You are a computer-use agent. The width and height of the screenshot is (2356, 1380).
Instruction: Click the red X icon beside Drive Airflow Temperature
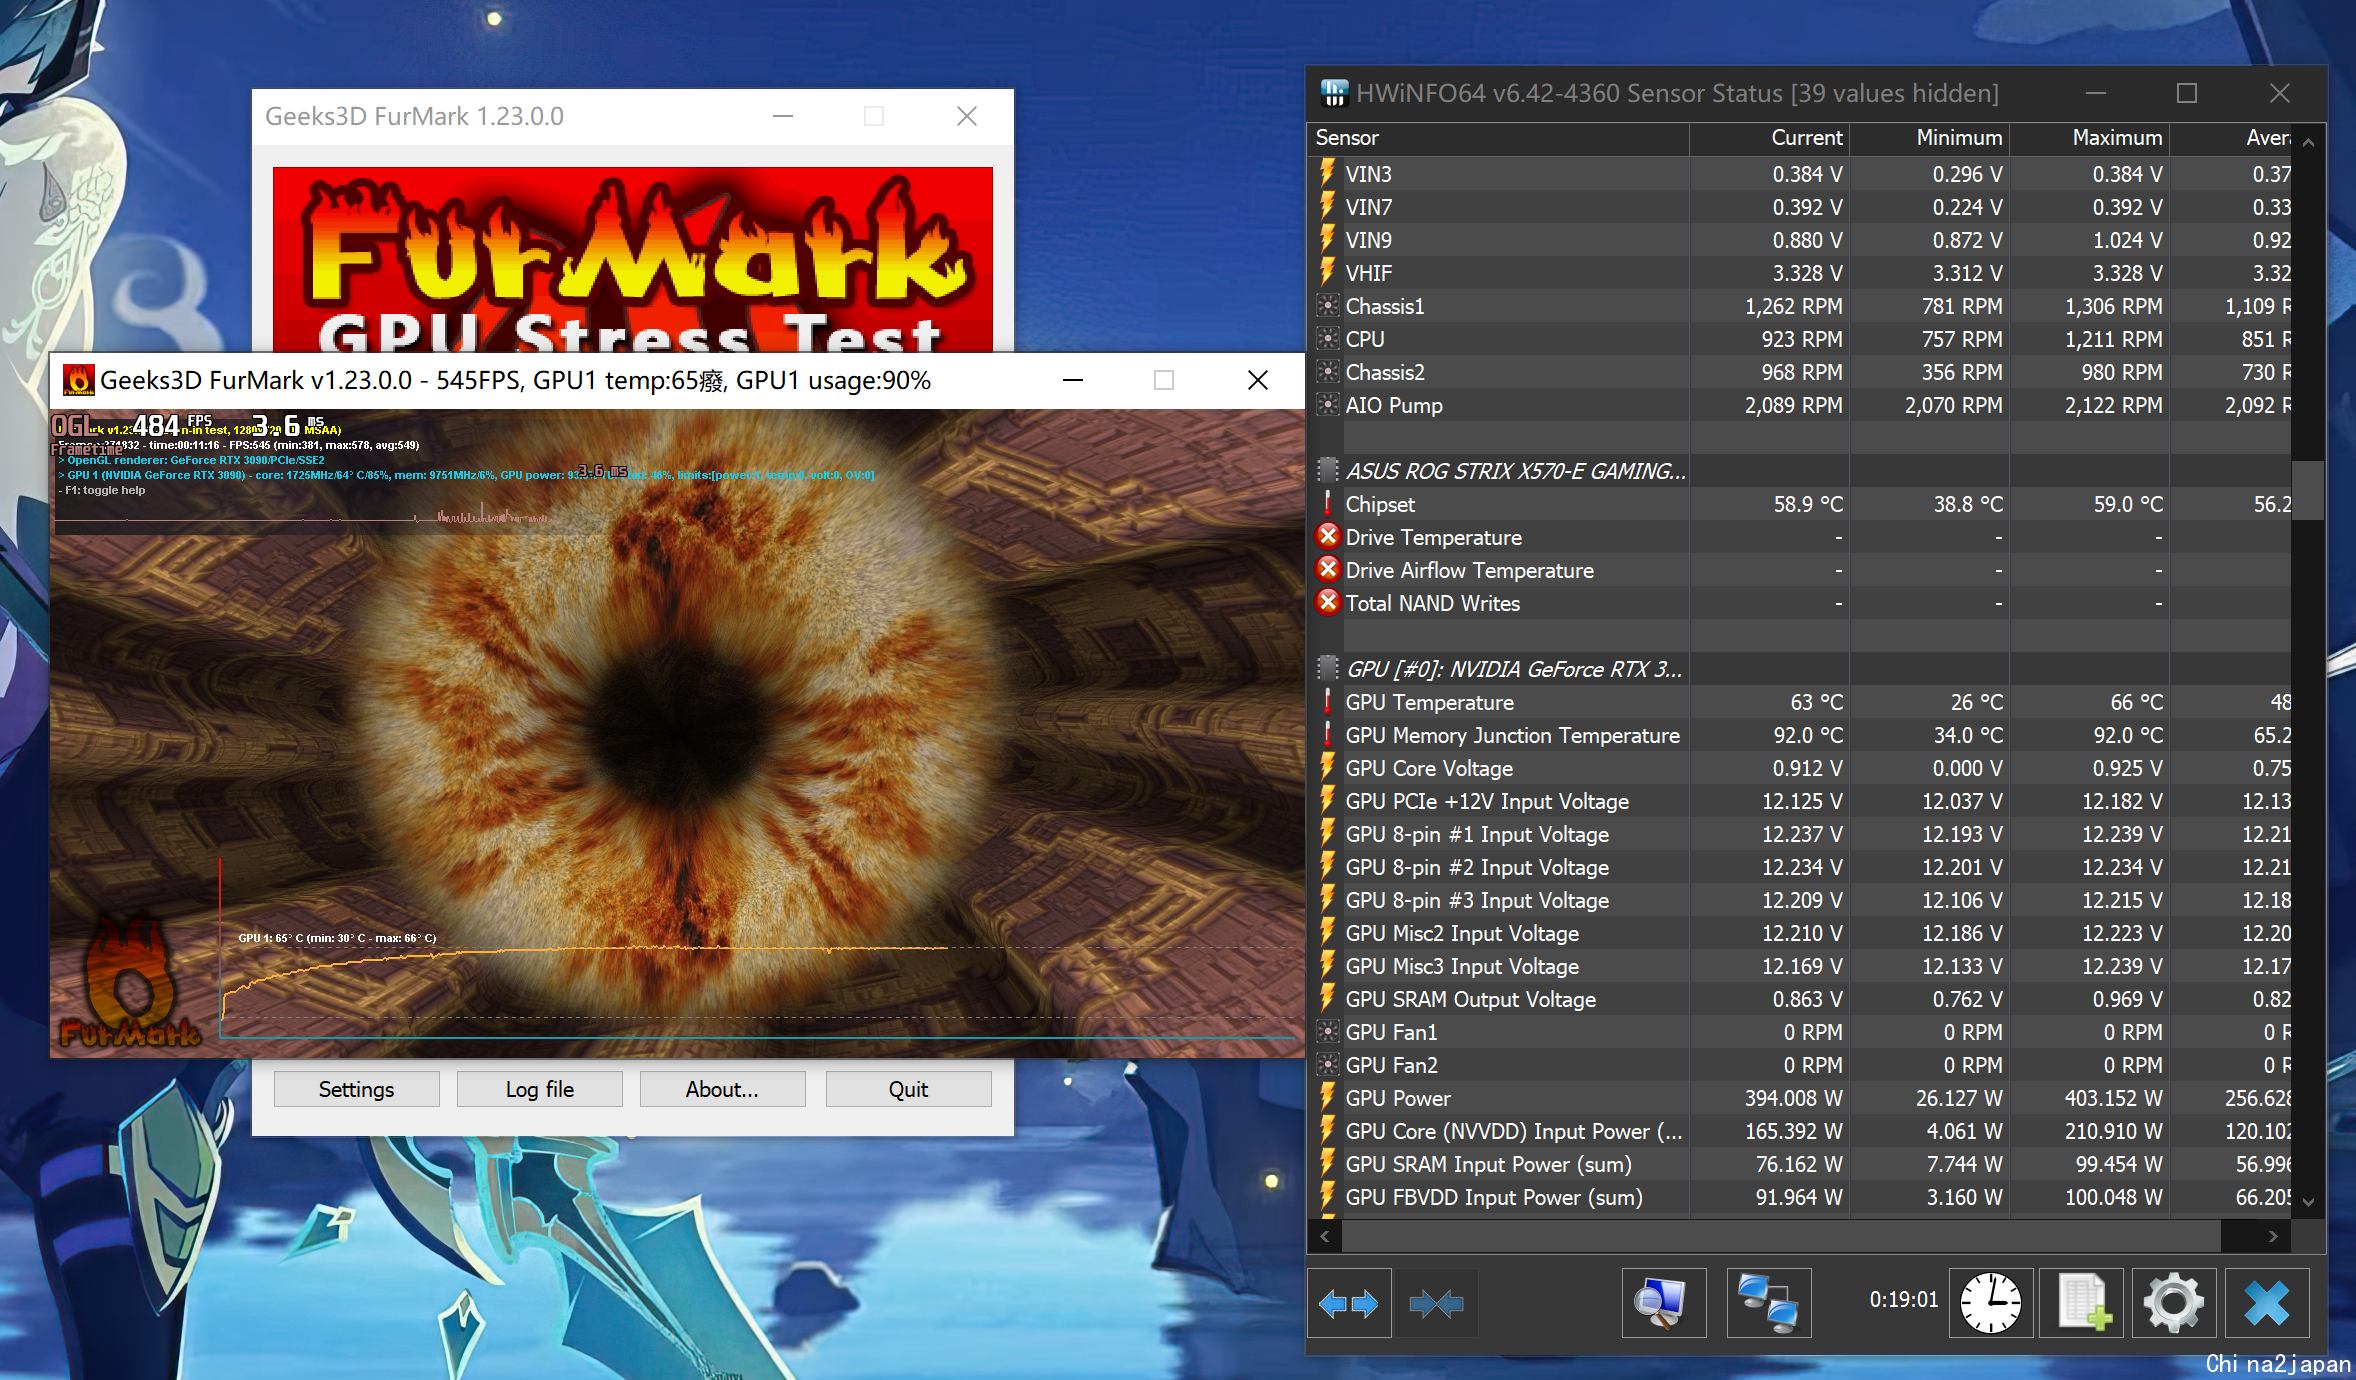[x=1328, y=570]
